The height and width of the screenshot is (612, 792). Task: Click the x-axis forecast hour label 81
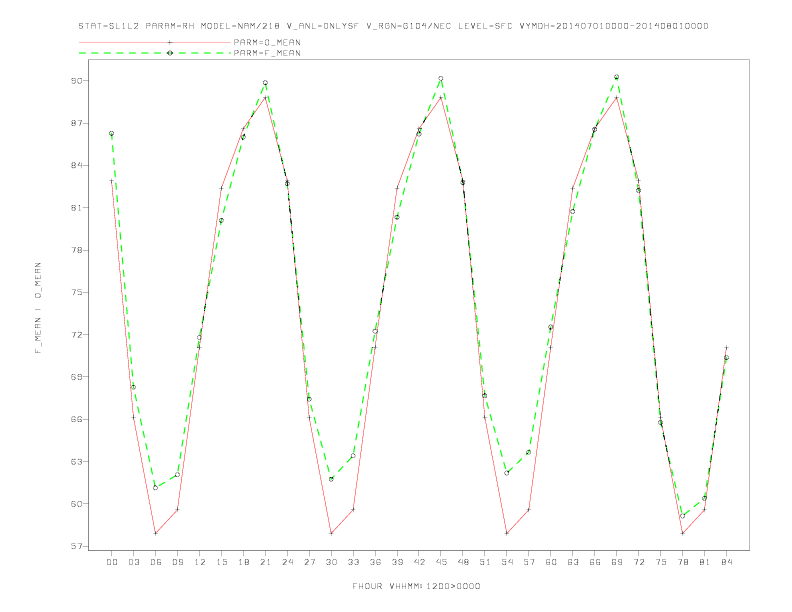(x=705, y=562)
